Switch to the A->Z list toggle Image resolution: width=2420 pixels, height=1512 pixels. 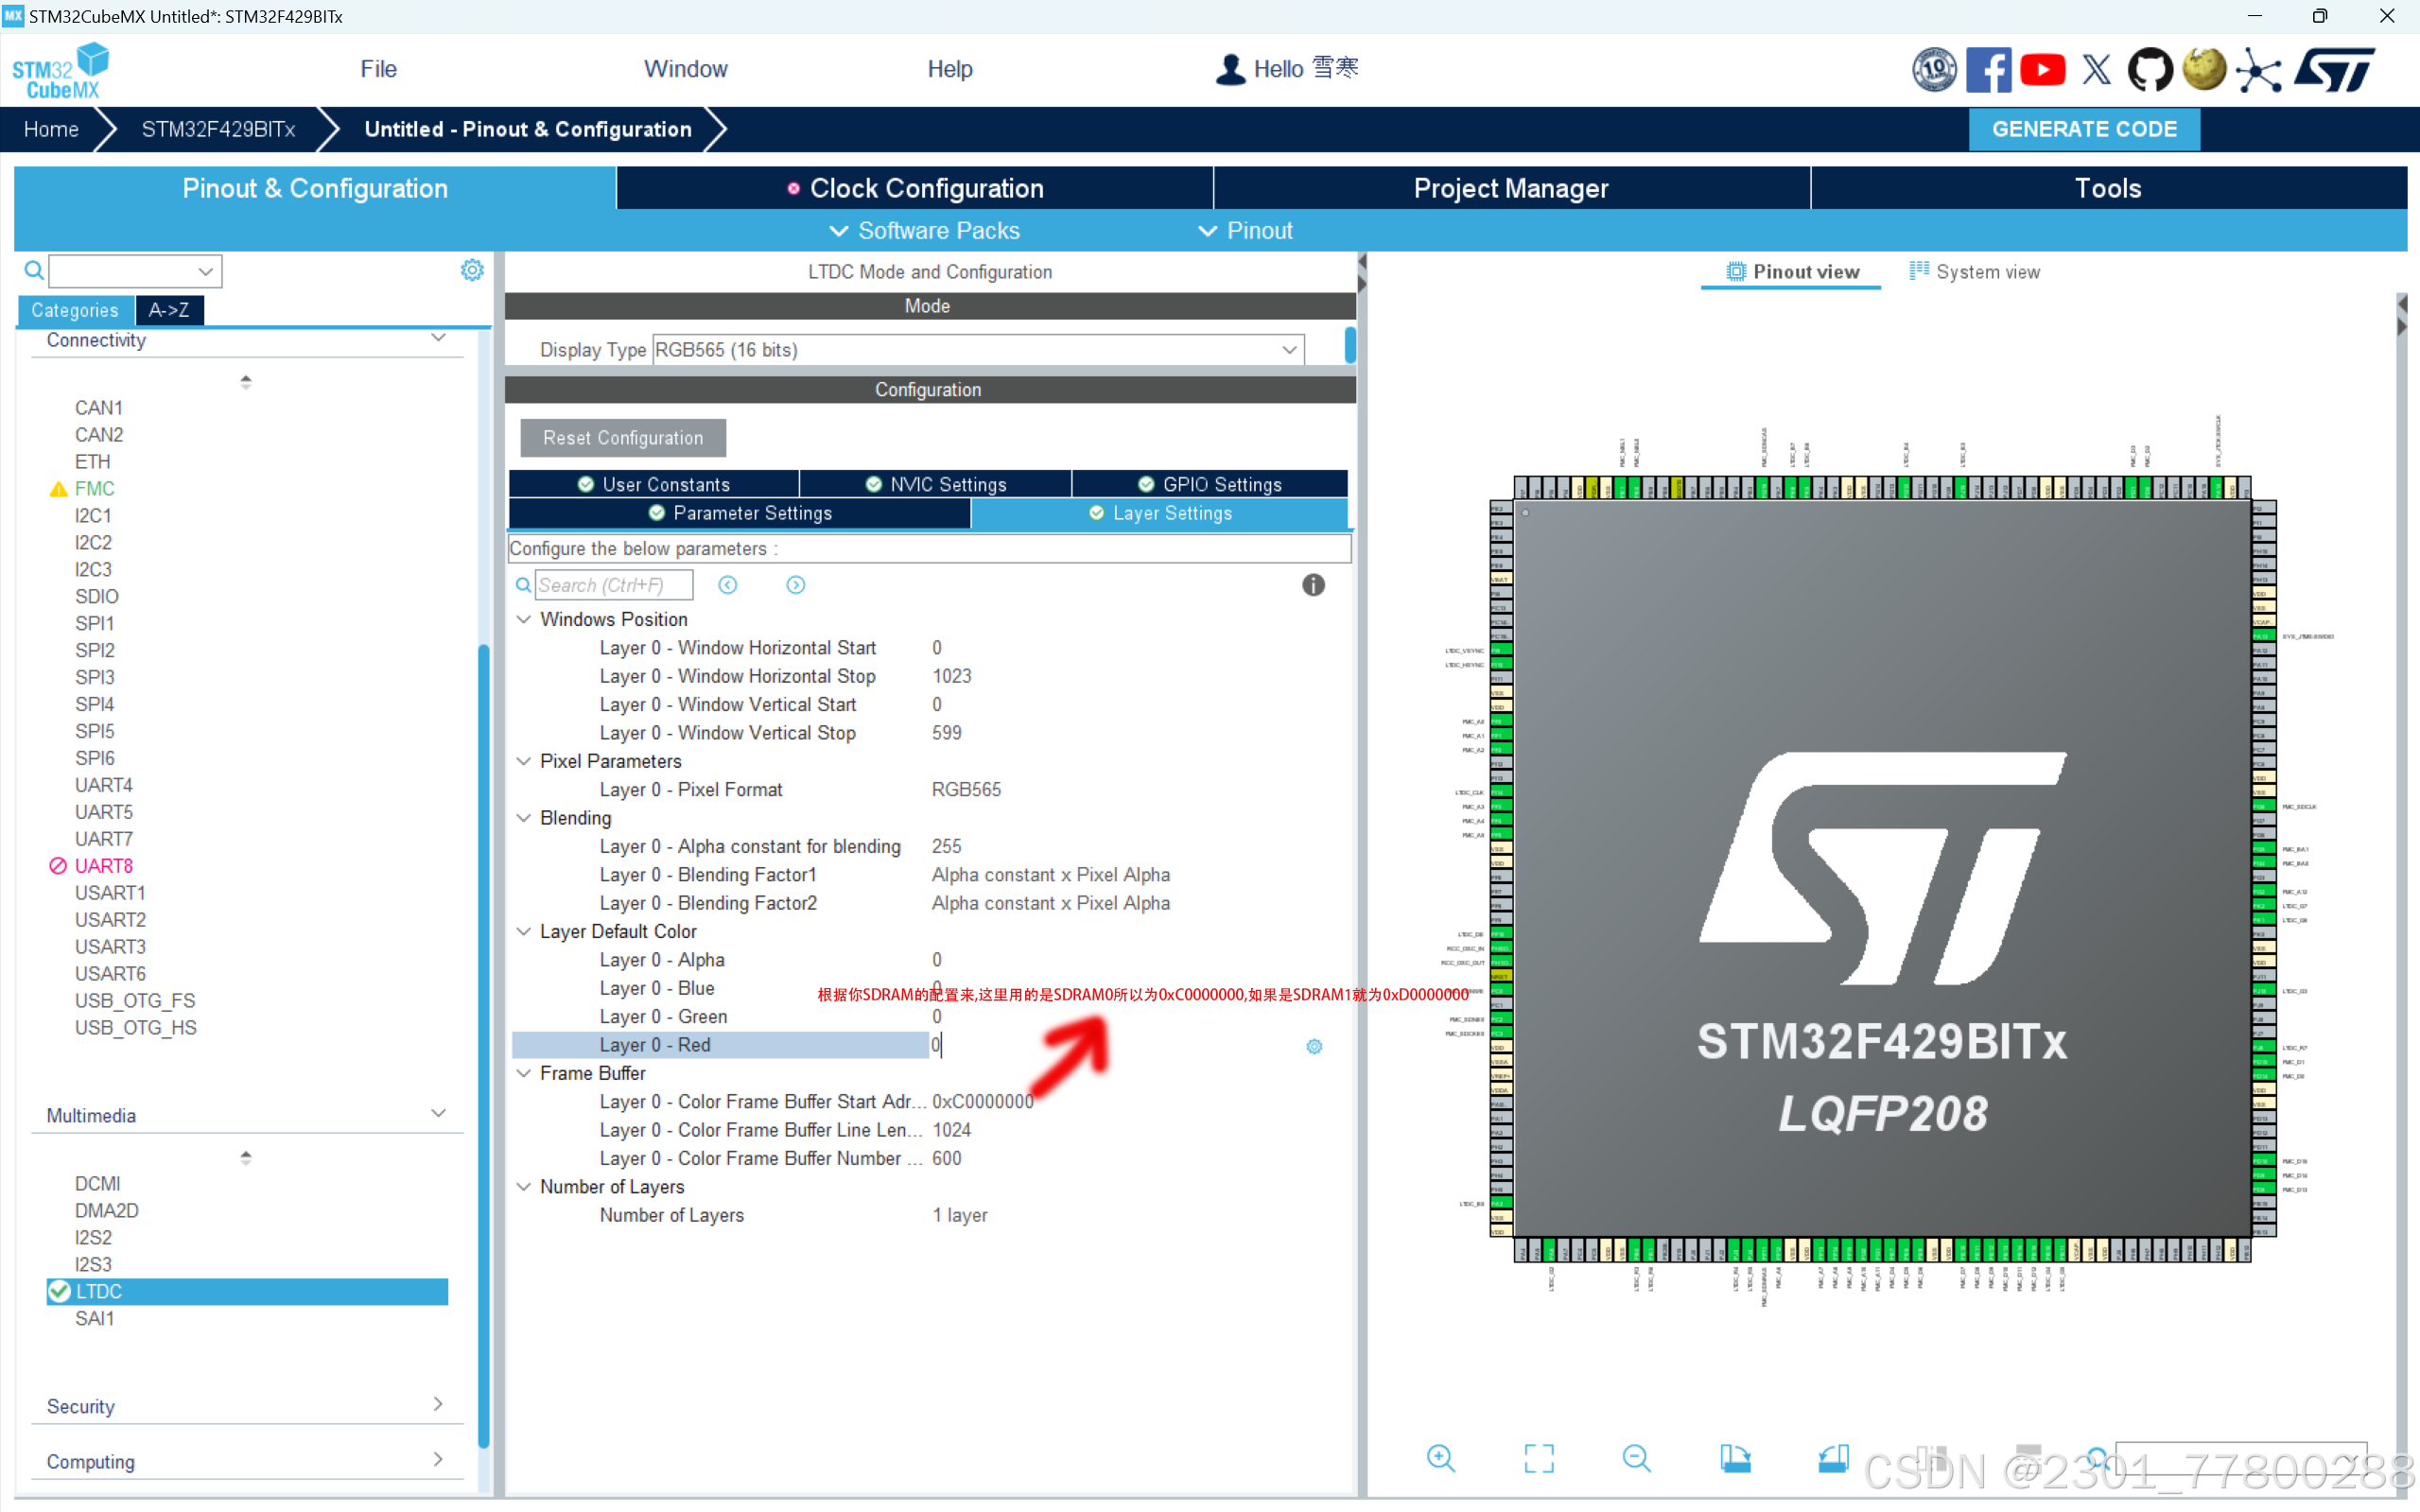pyautogui.click(x=169, y=310)
